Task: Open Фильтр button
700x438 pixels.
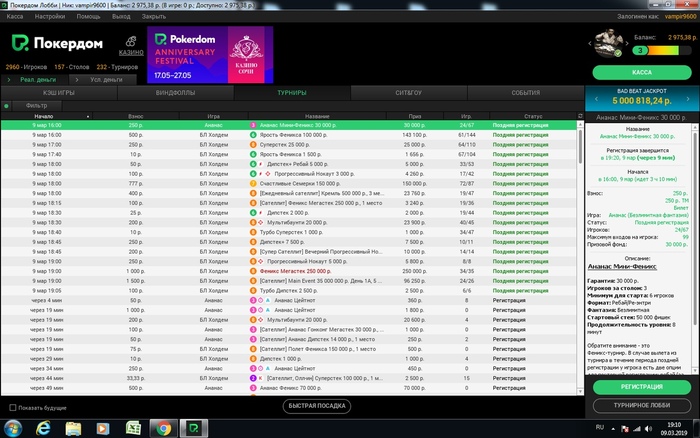Action: point(37,106)
